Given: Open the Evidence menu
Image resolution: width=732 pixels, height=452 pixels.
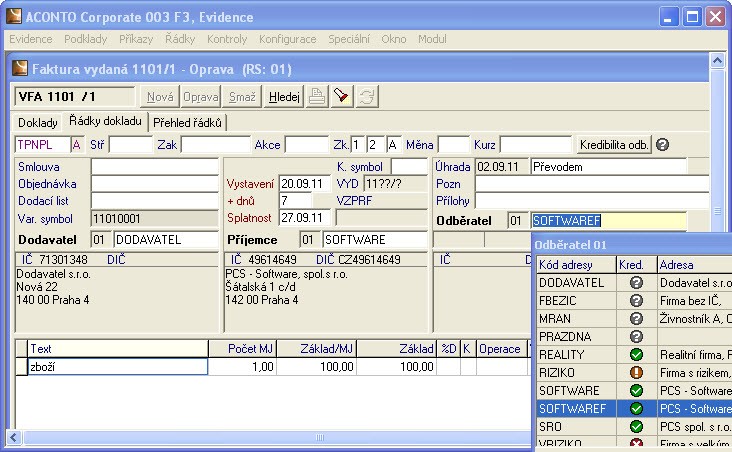Looking at the screenshot, I should [x=30, y=39].
